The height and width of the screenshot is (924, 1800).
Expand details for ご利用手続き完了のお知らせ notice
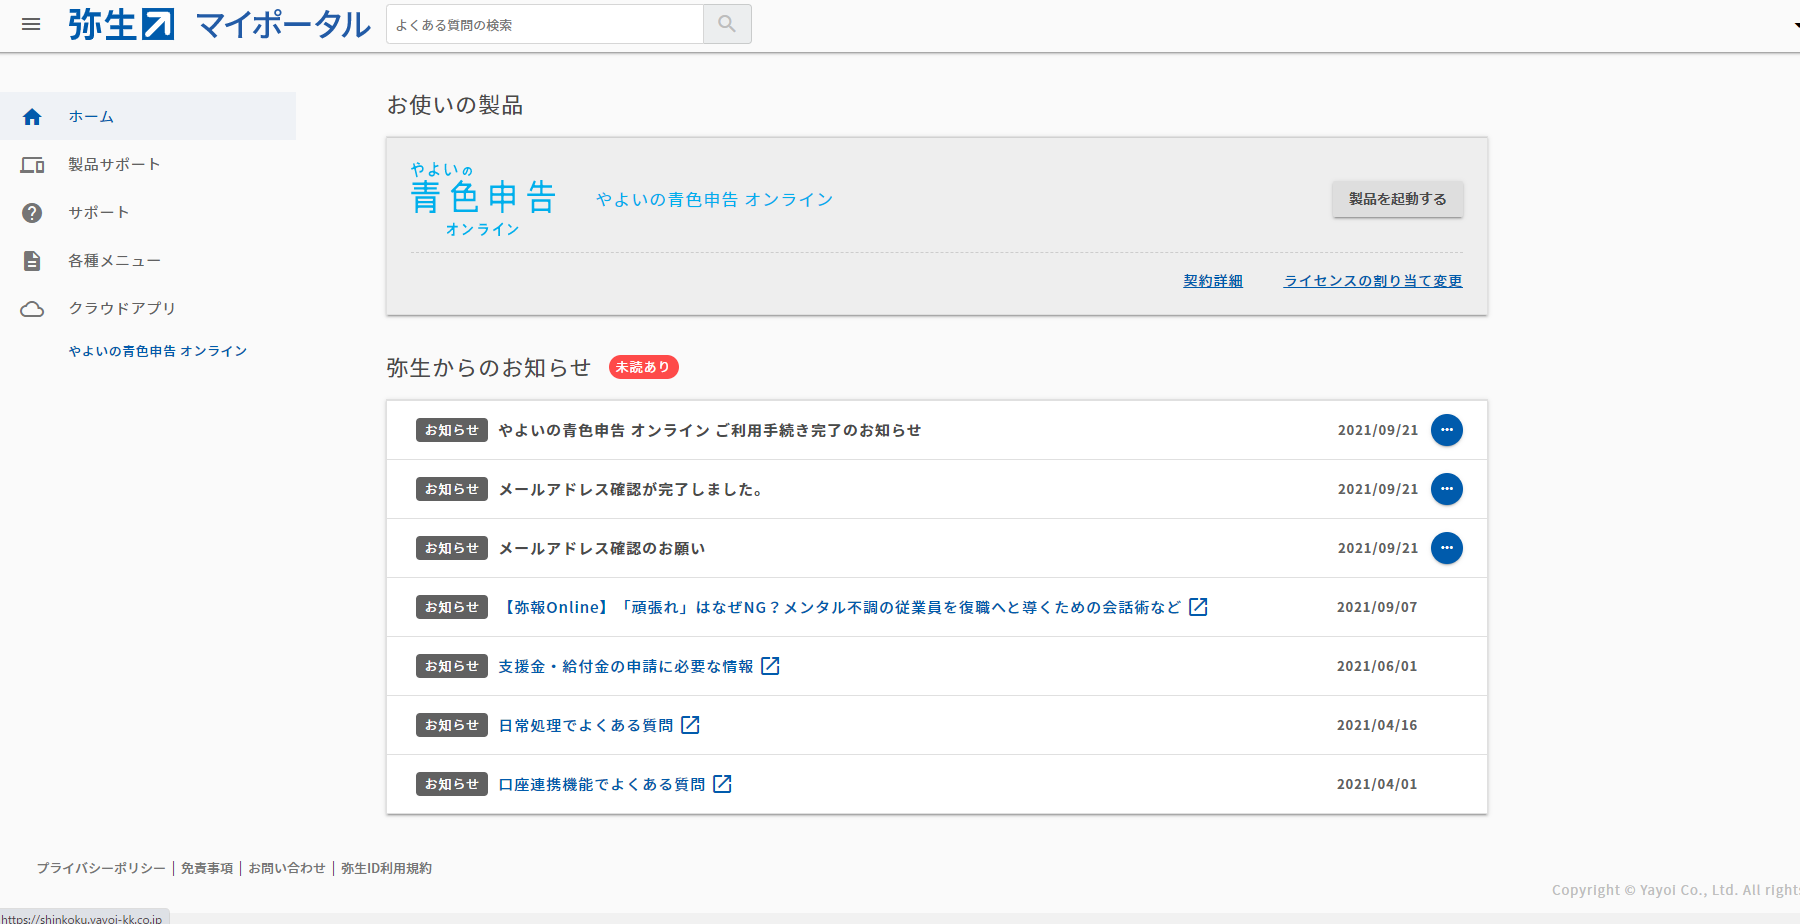[x=1446, y=430]
